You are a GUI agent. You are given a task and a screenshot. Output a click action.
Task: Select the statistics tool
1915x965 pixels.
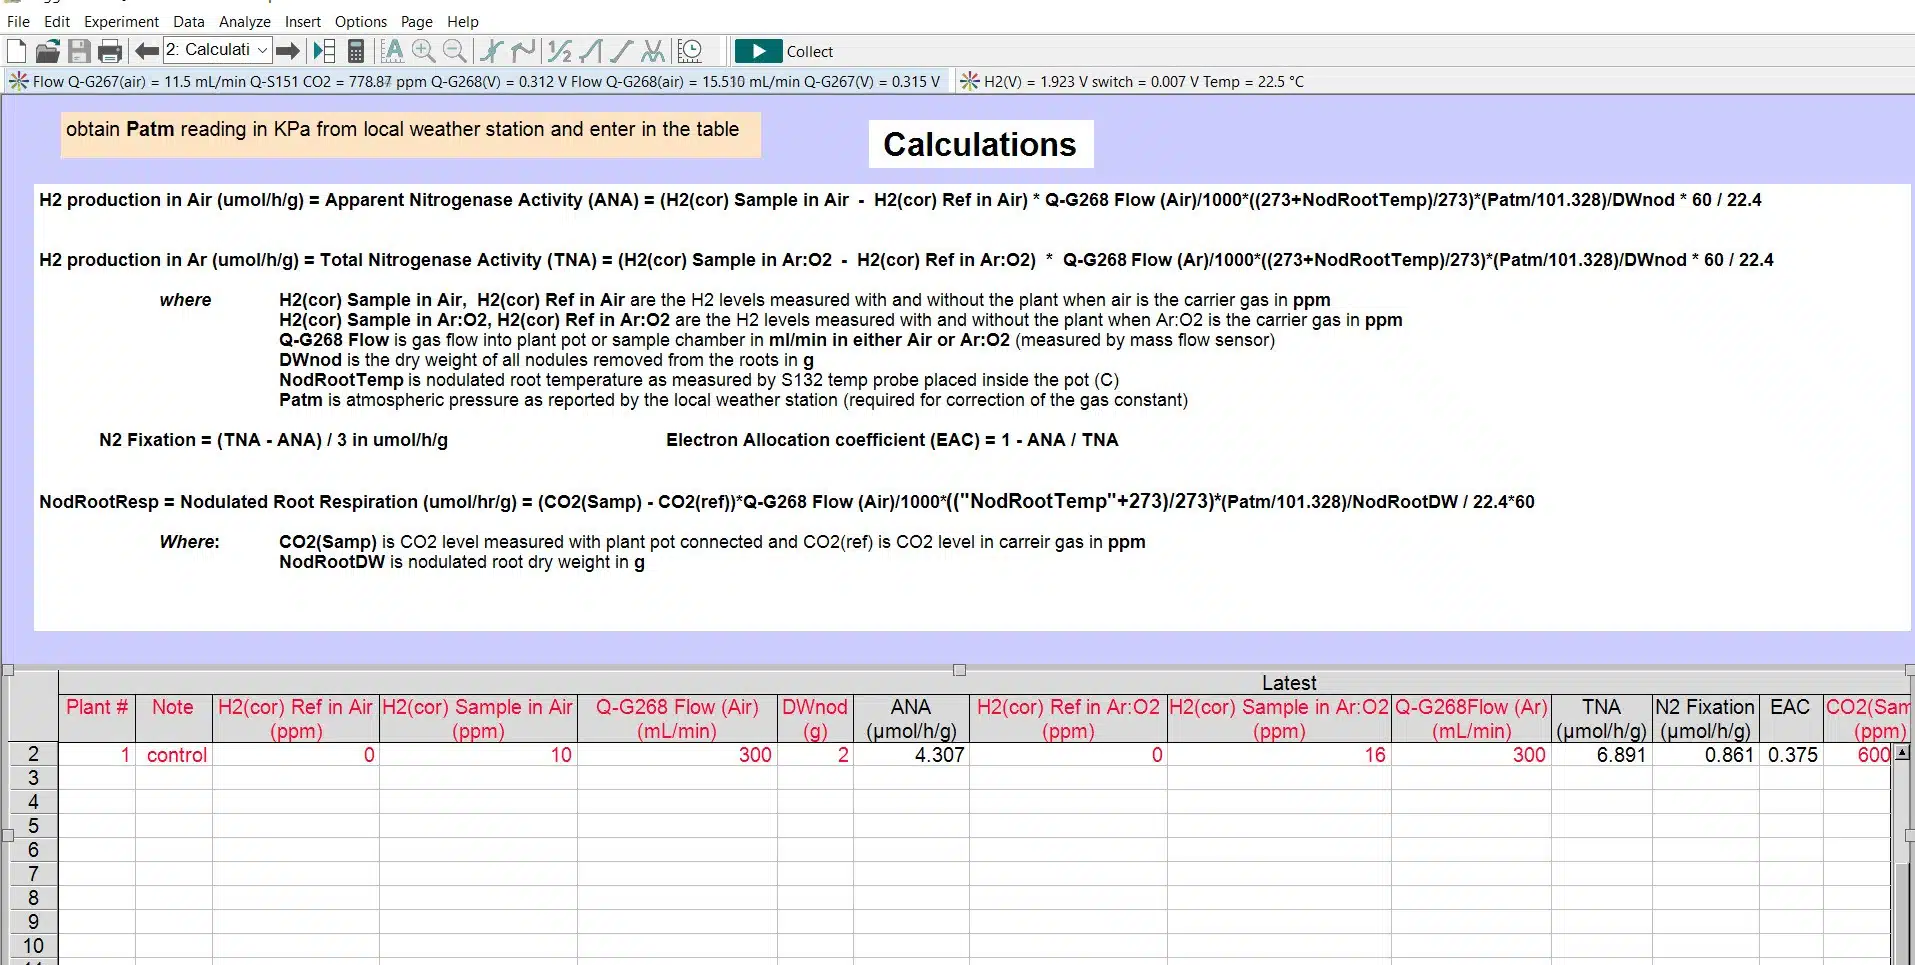tap(559, 51)
